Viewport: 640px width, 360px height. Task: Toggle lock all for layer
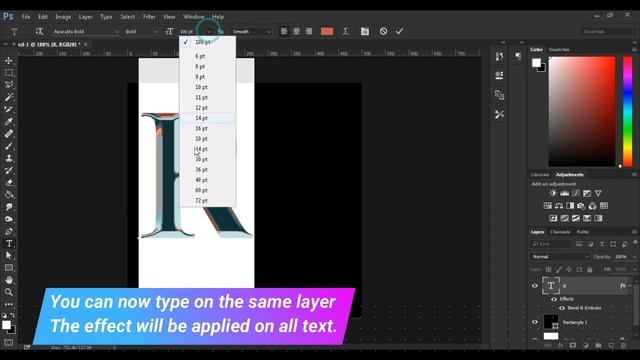(x=589, y=269)
